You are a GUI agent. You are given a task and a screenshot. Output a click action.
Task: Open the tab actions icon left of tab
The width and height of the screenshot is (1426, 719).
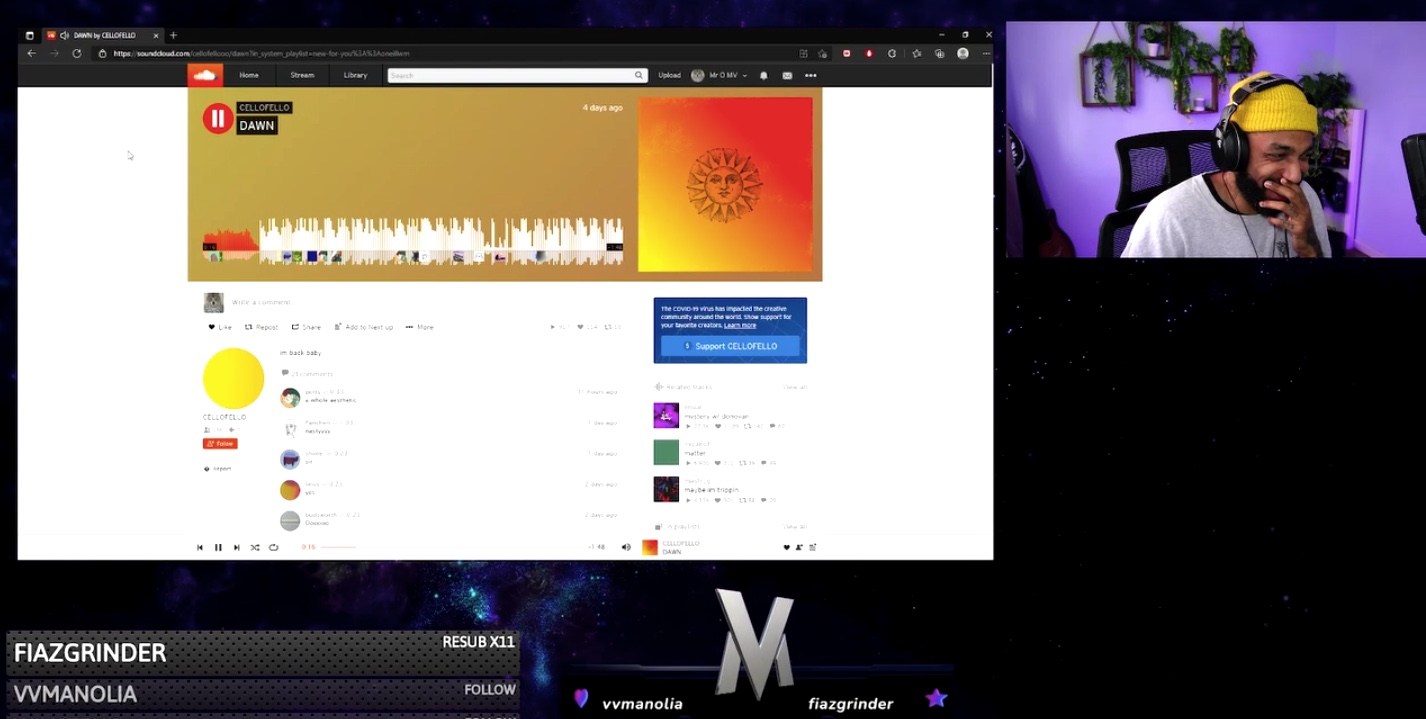coord(29,35)
